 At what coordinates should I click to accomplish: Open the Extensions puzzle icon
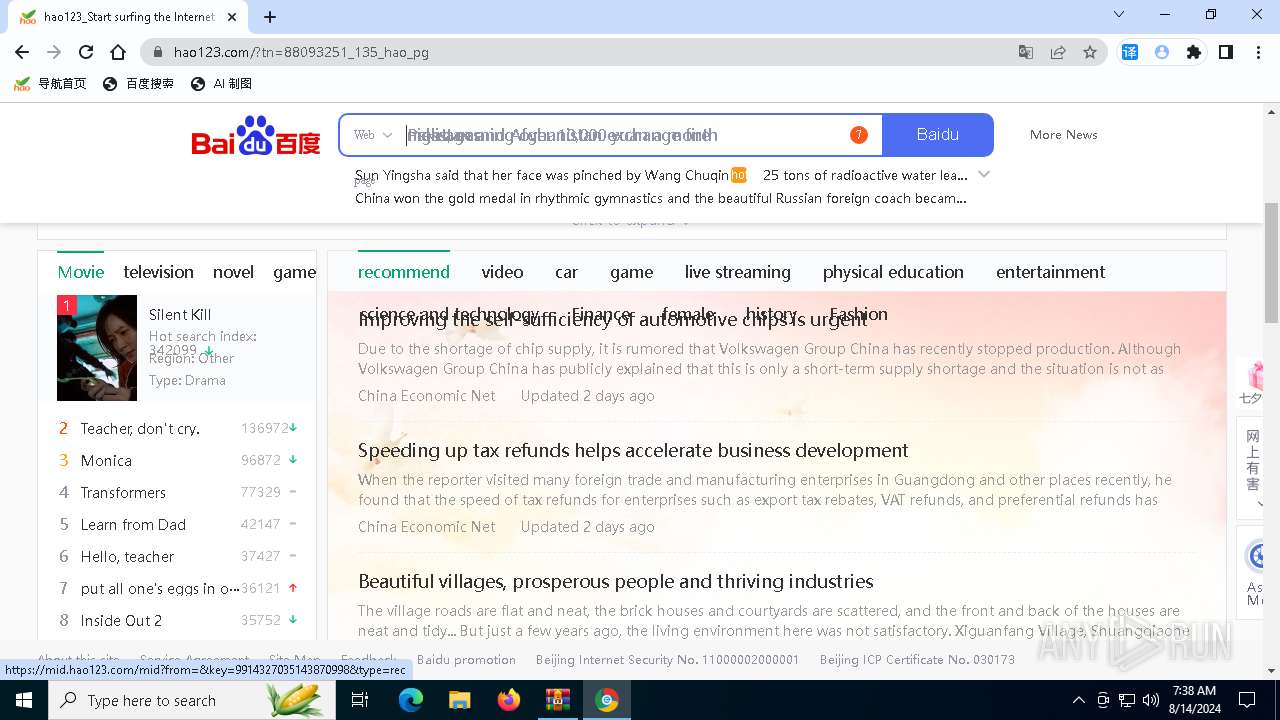click(1194, 52)
